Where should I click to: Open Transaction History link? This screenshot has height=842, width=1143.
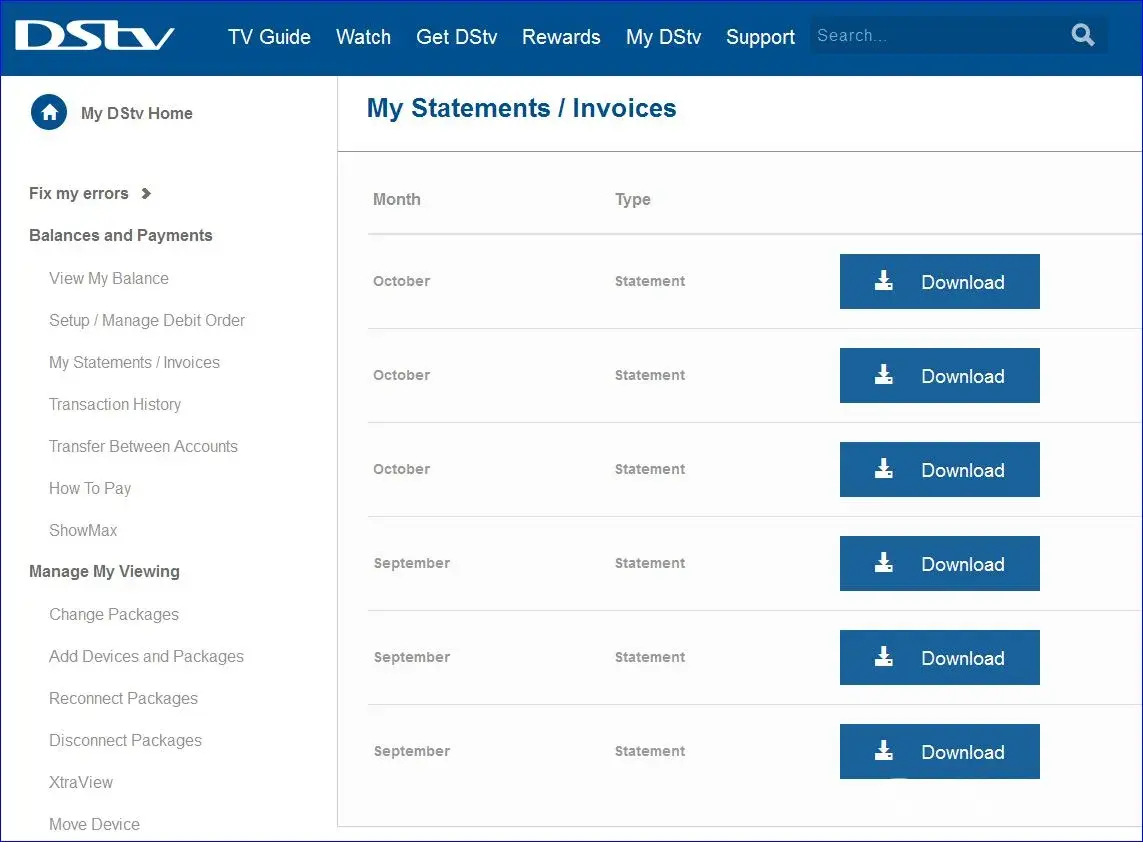tap(115, 404)
